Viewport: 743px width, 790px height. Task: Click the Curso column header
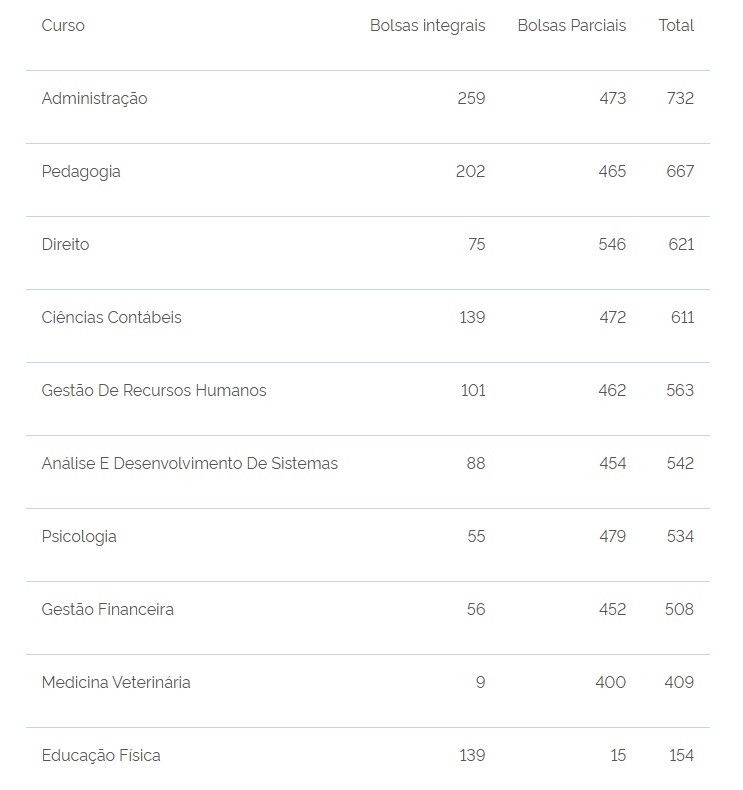pyautogui.click(x=63, y=26)
